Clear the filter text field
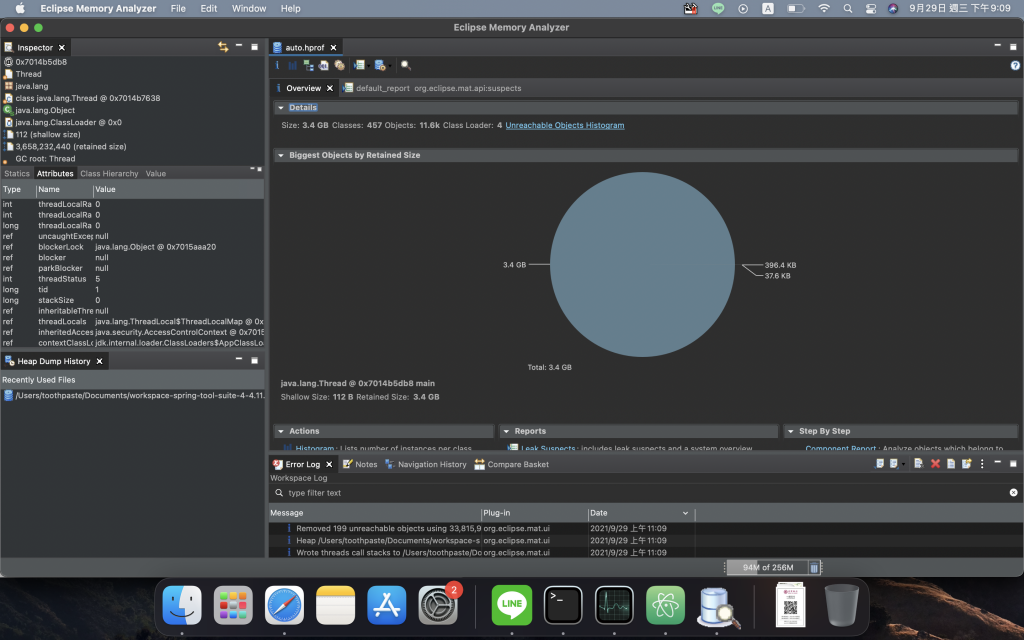This screenshot has width=1024, height=640. pyautogui.click(x=1014, y=492)
